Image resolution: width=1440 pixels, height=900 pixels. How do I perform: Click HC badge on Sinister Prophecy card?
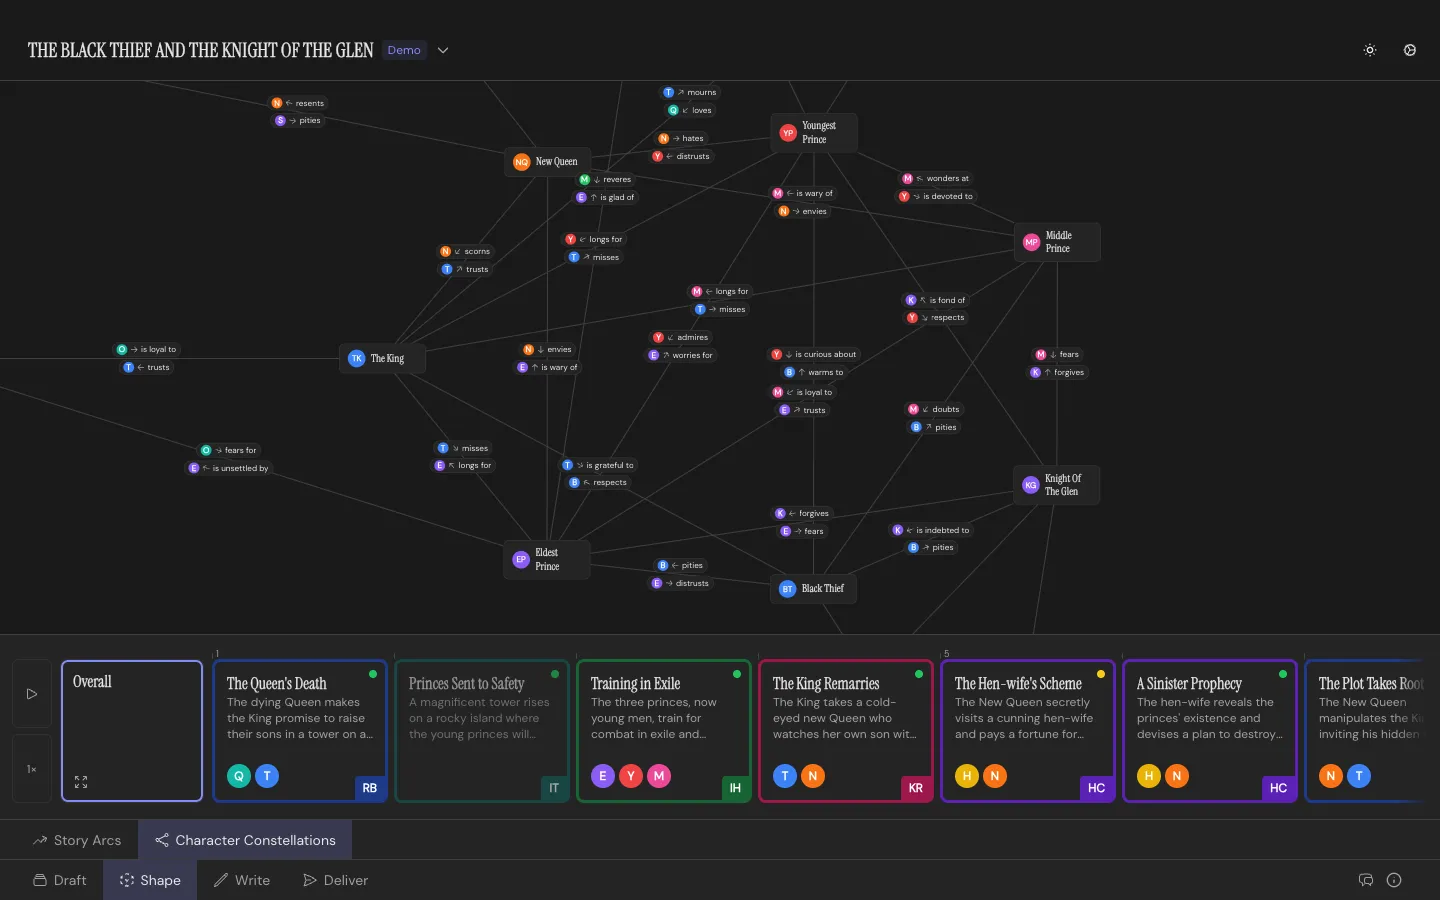click(x=1279, y=788)
